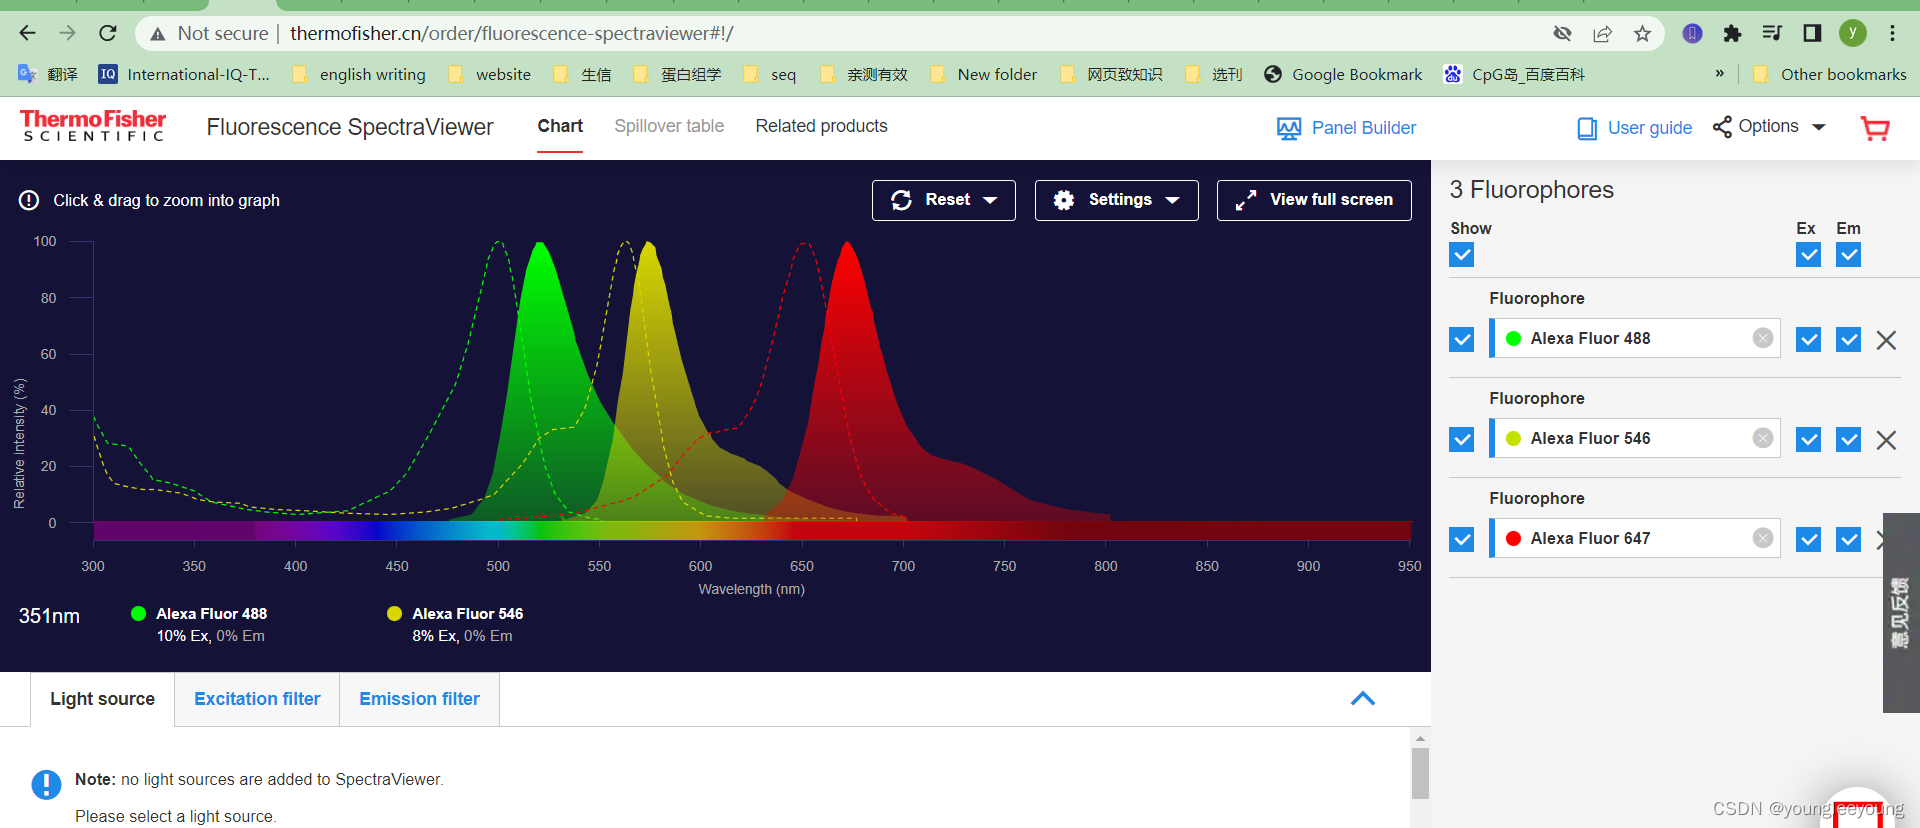Open the Panel Builder link
This screenshot has height=828, width=1920.
pyautogui.click(x=1364, y=128)
